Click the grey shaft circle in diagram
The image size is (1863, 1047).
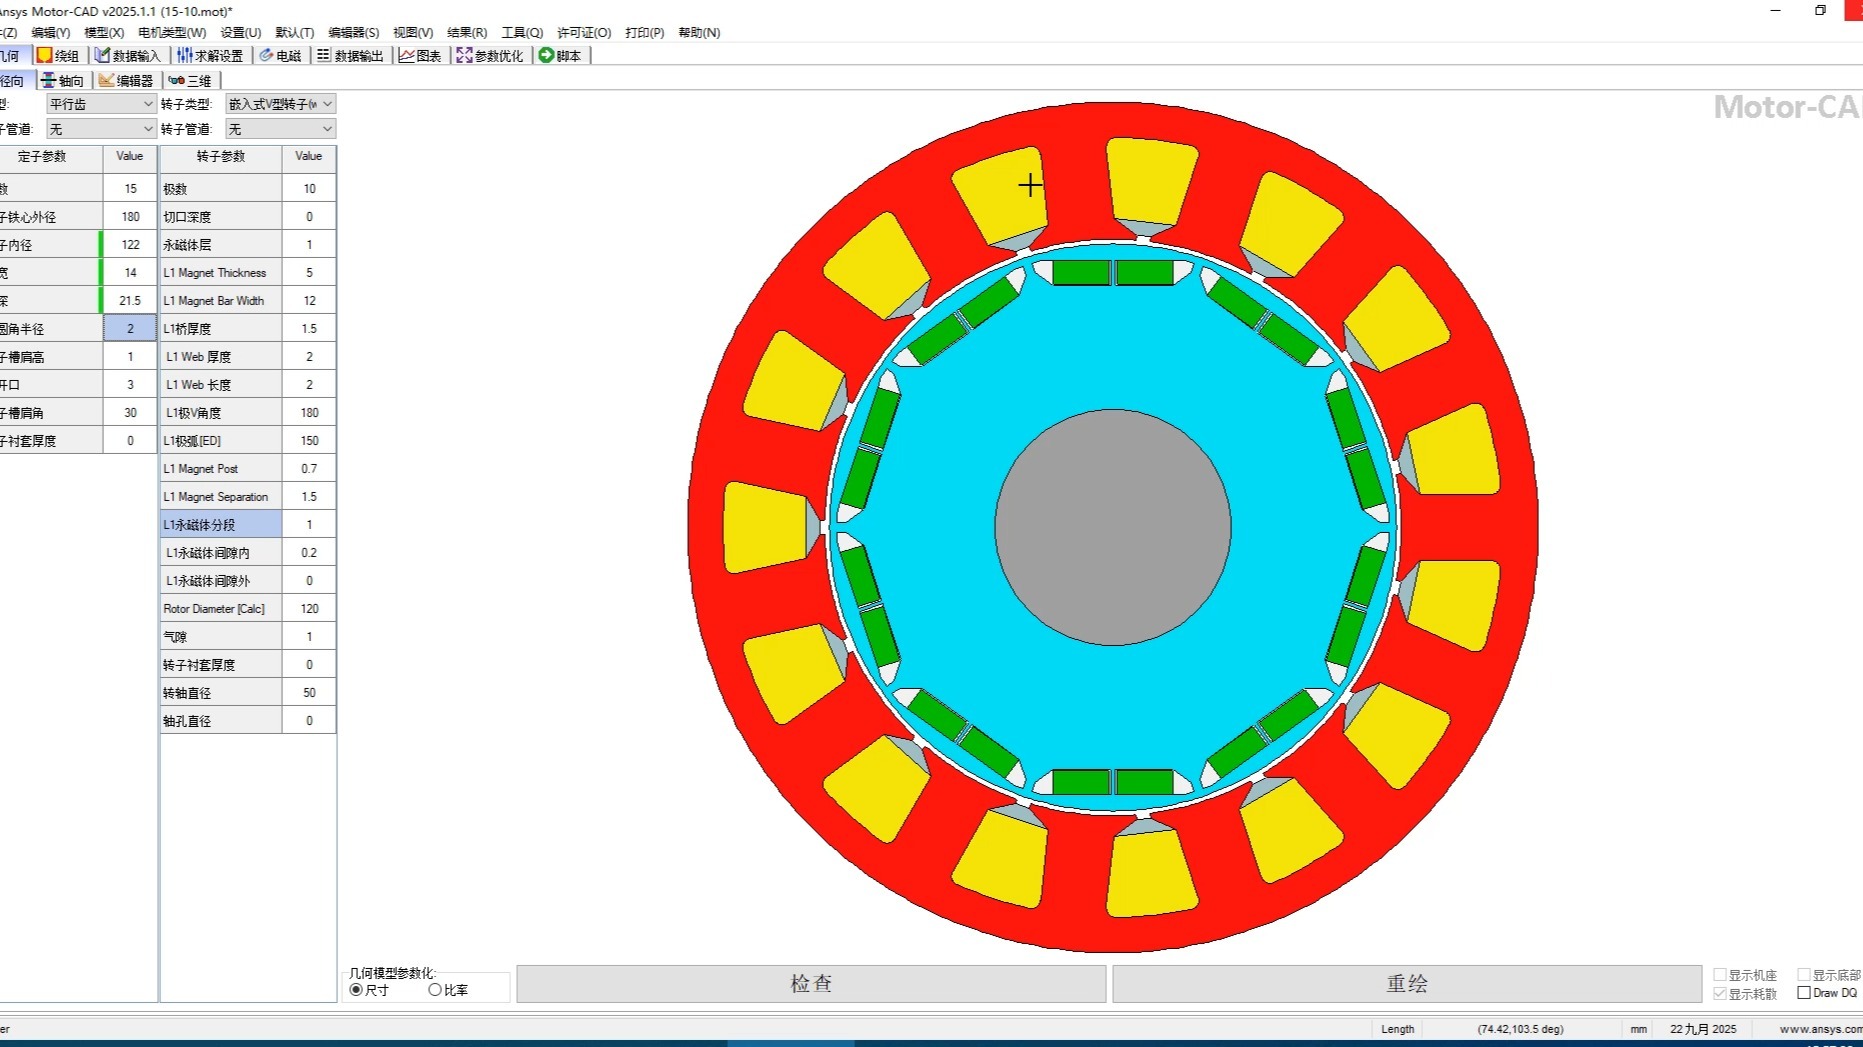click(x=1112, y=527)
